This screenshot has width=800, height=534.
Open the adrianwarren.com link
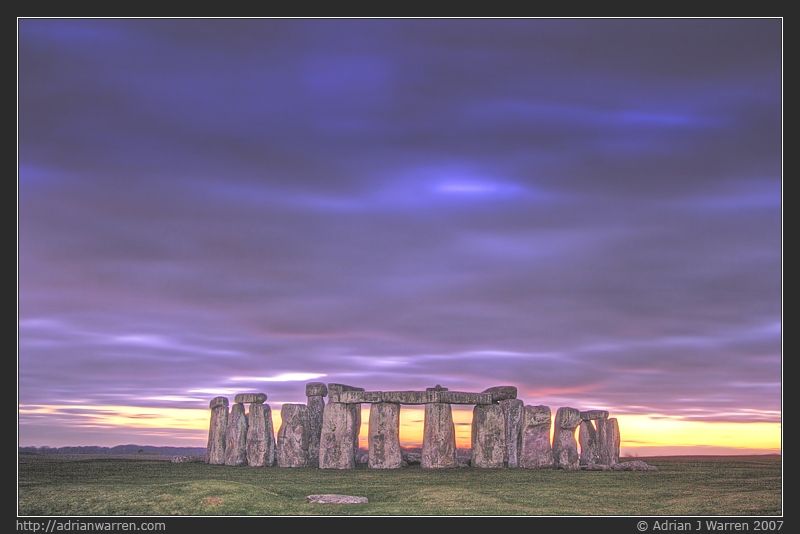point(90,525)
